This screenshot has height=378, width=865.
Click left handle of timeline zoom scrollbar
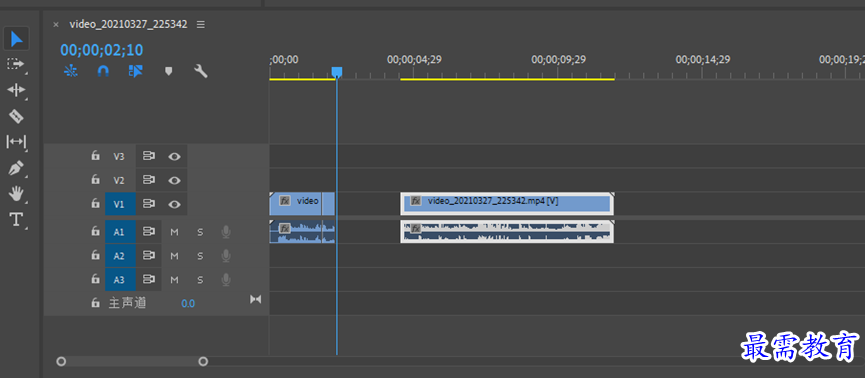pos(61,361)
